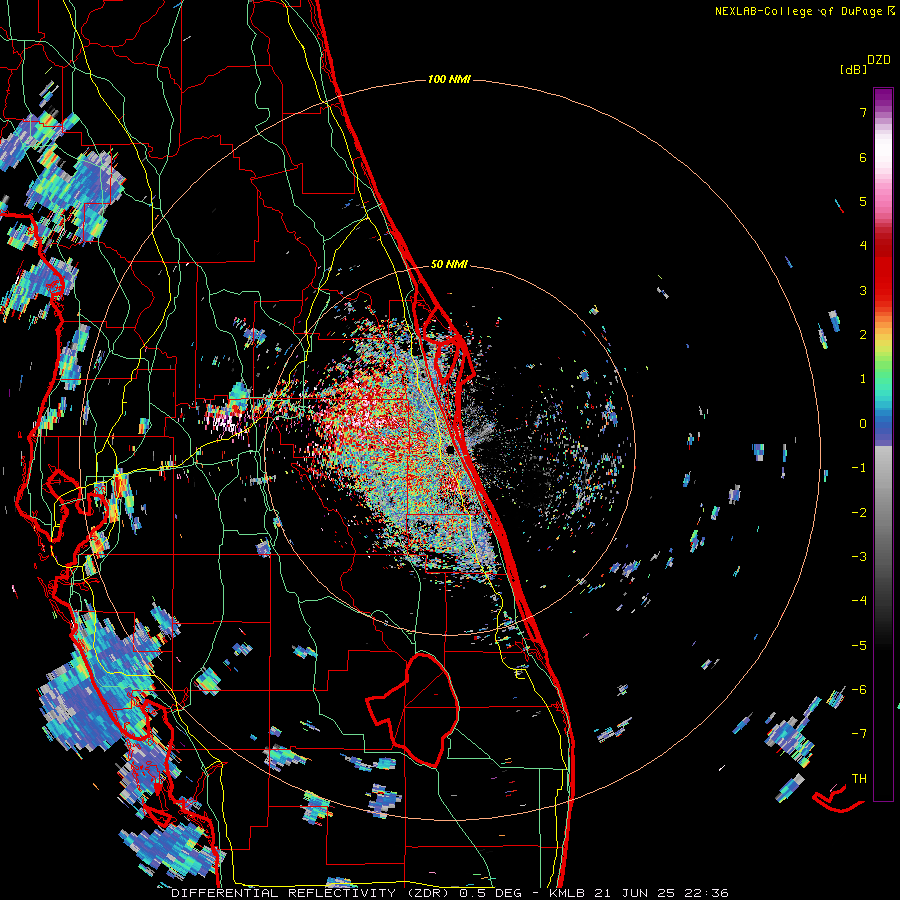The image size is (900, 900).
Task: Click the scale tick label 6
Action: coord(863,157)
